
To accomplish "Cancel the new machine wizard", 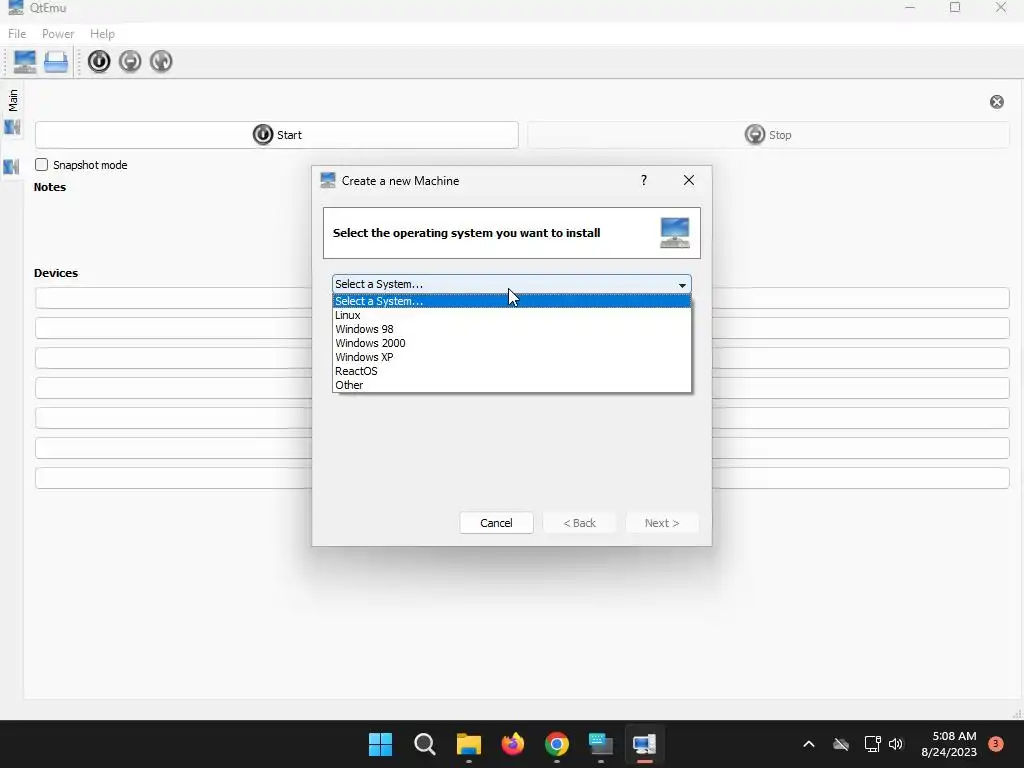I will pyautogui.click(x=496, y=522).
